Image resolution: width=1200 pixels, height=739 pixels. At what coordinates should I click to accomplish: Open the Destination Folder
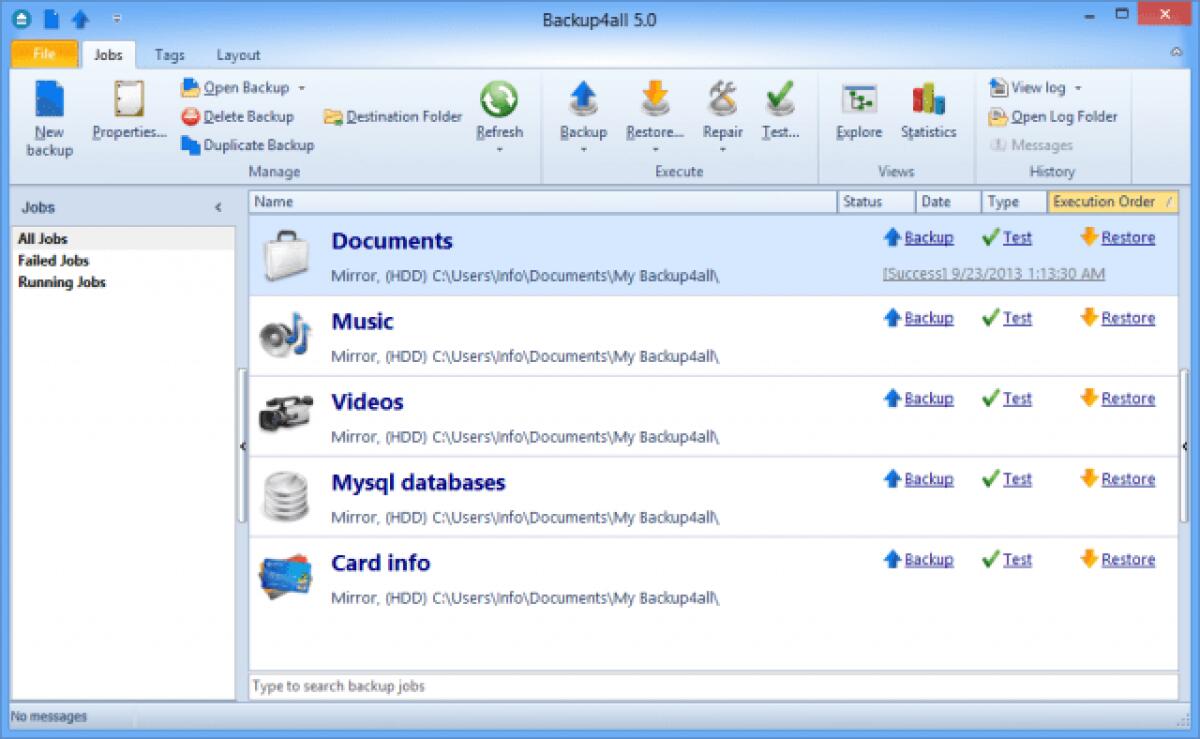tap(391, 116)
